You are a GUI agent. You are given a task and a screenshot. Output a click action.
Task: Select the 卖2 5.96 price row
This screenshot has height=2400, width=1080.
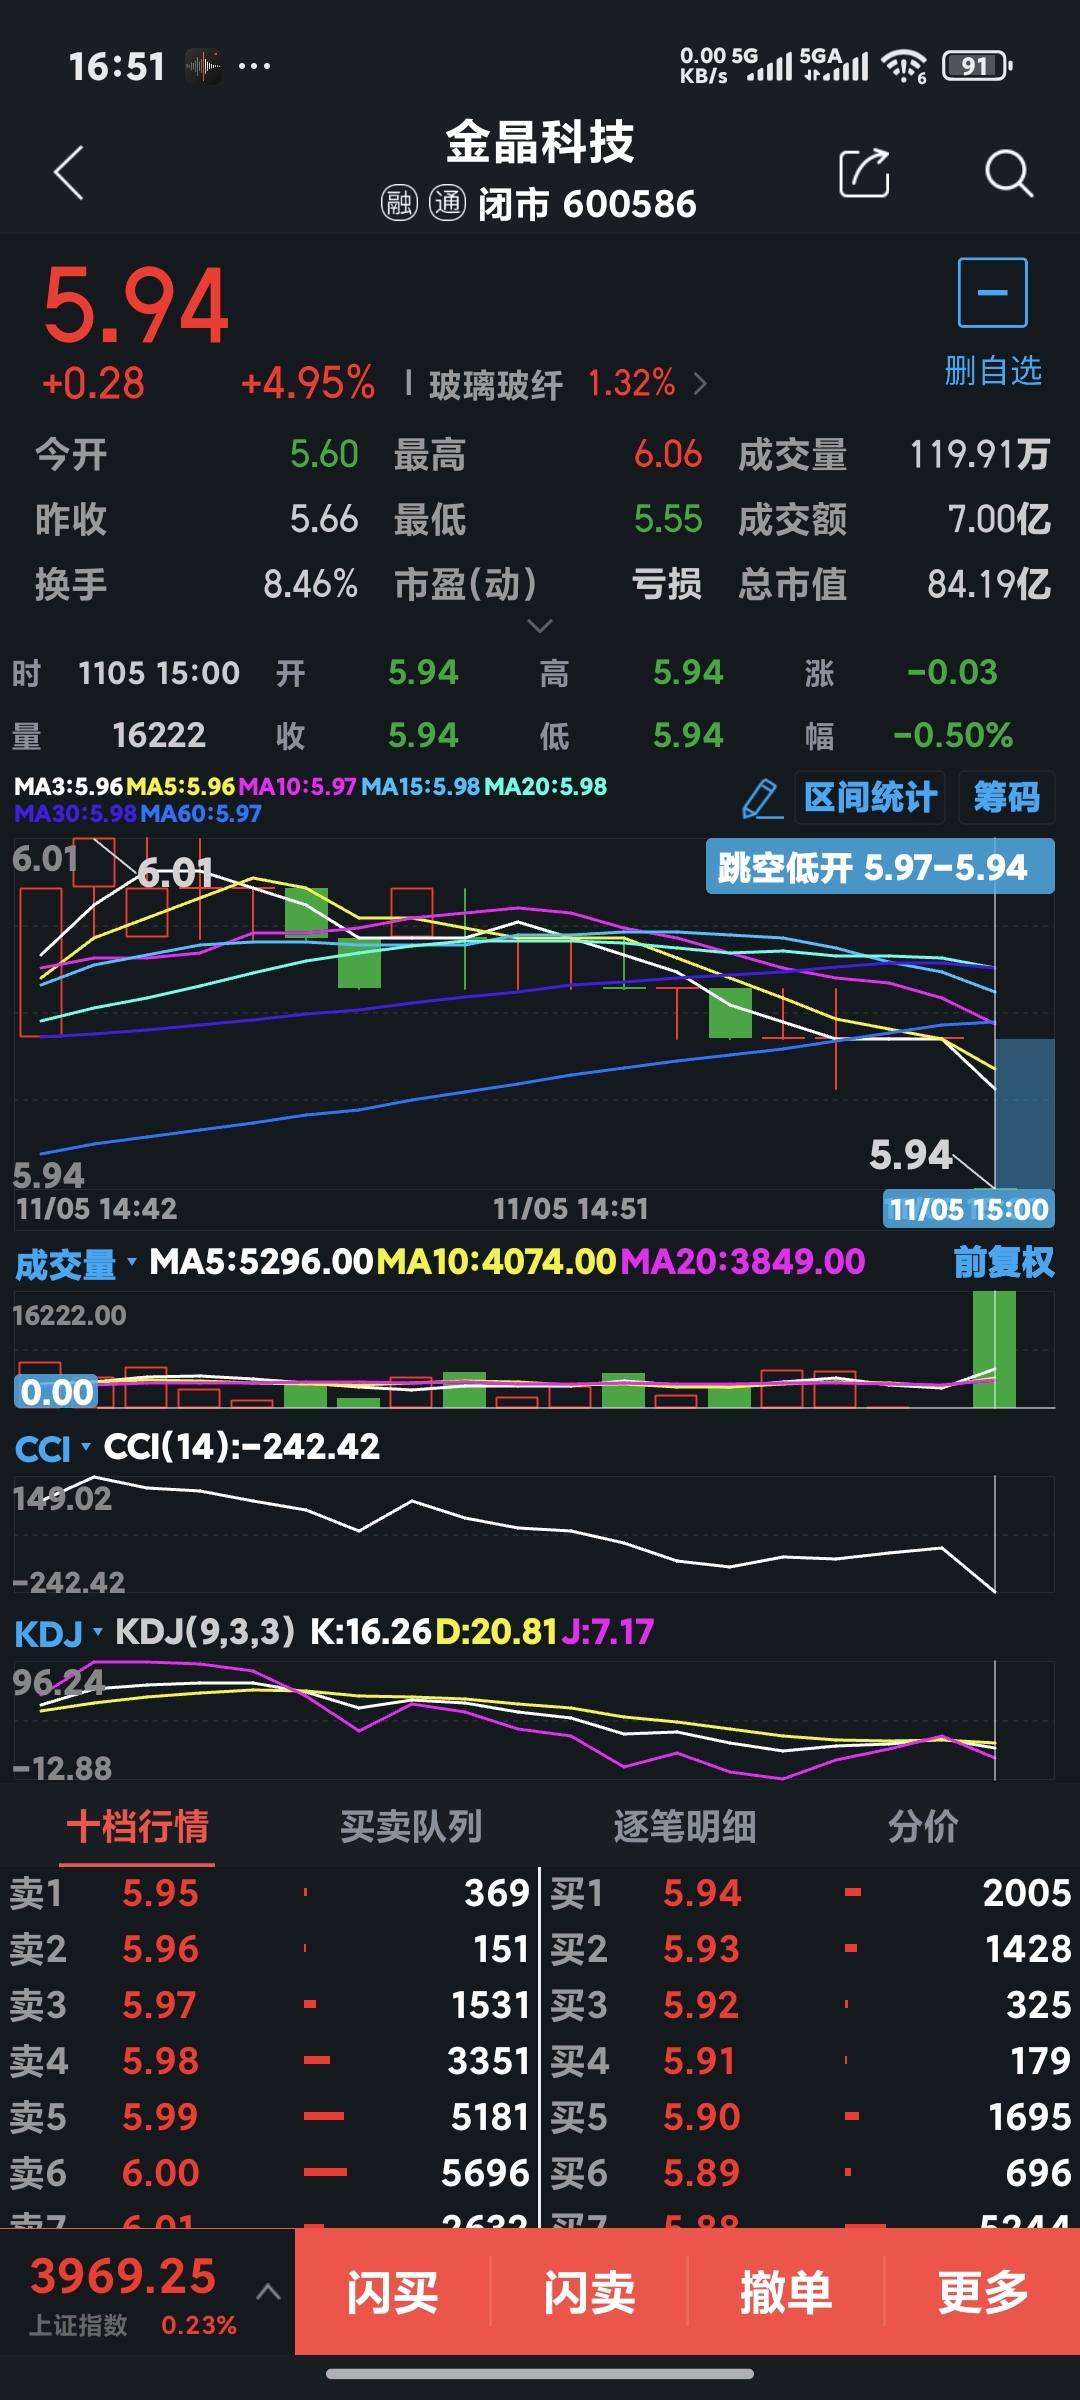coord(270,1949)
